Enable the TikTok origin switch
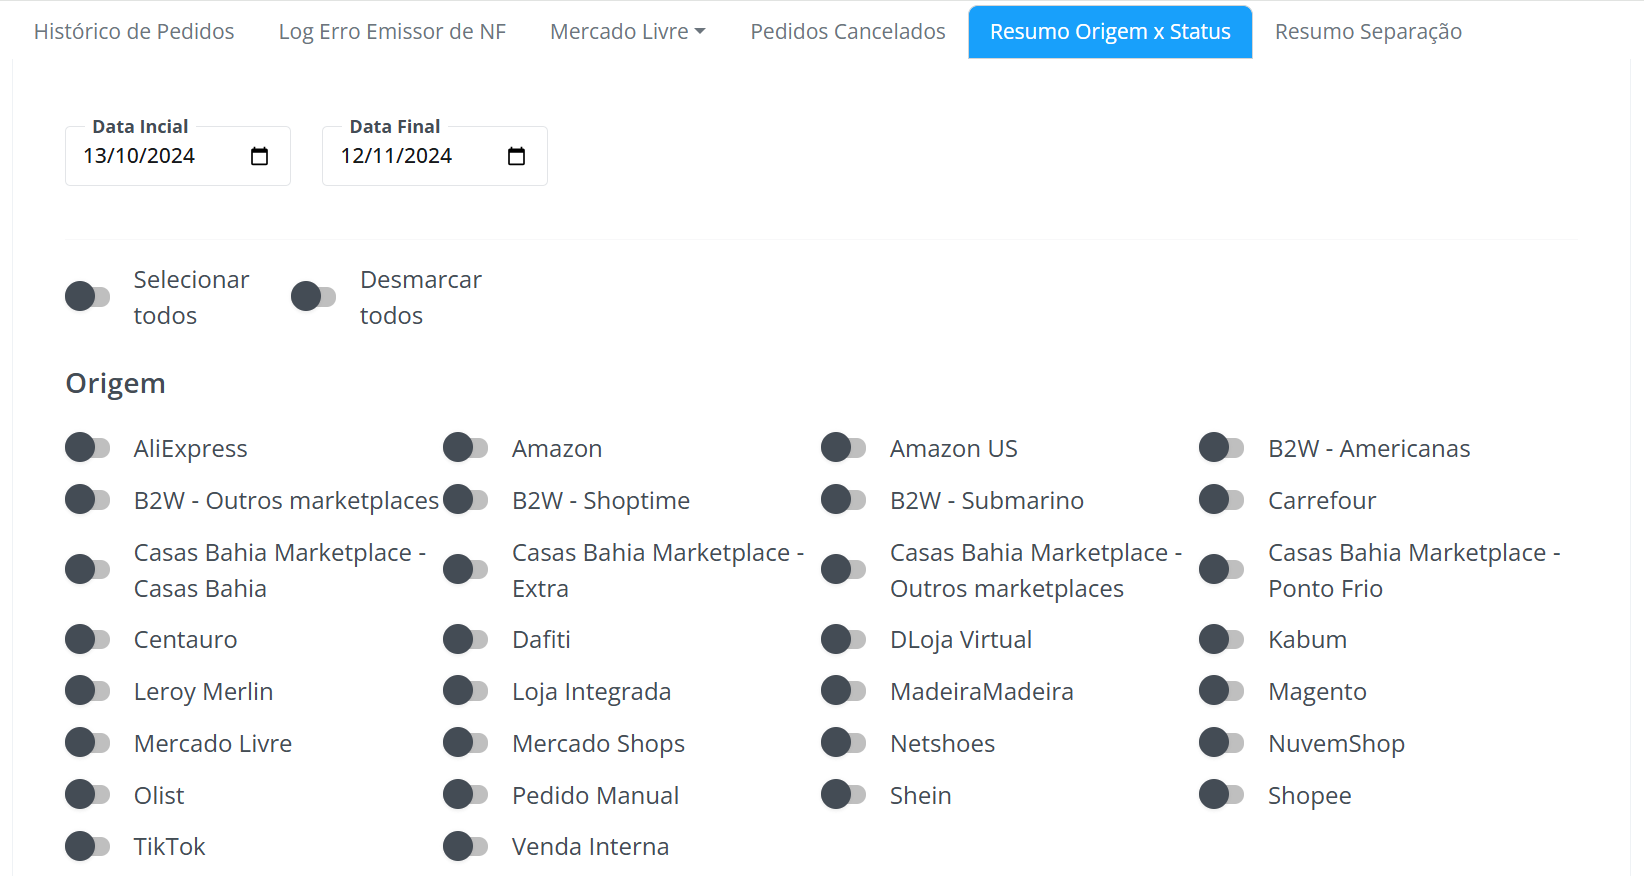Viewport: 1644px width, 876px height. pyautogui.click(x=88, y=847)
